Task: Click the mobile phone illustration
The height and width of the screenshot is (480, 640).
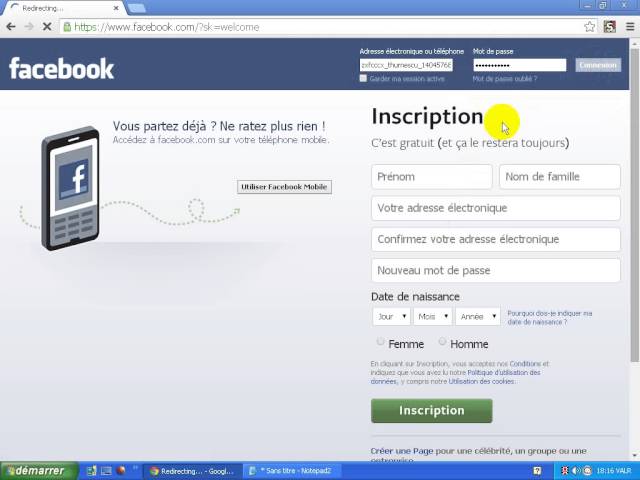Action: 71,188
